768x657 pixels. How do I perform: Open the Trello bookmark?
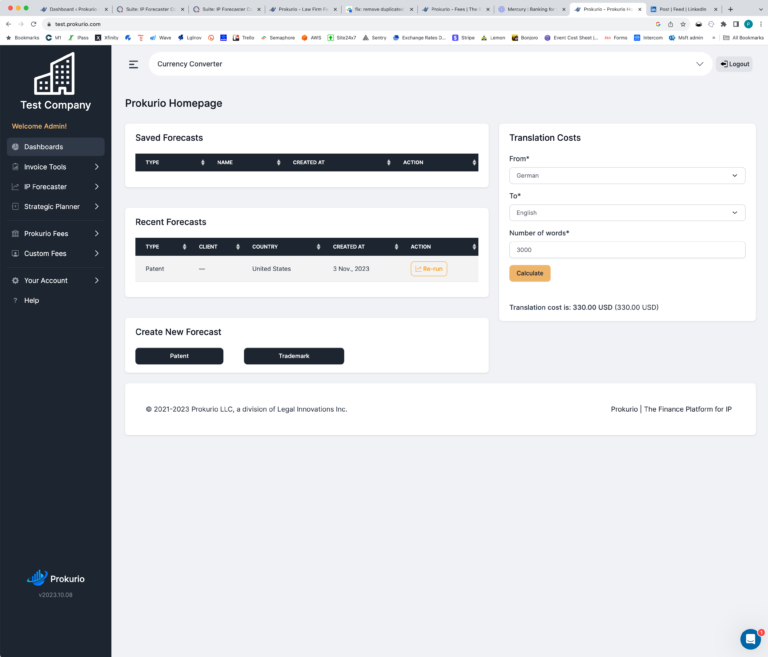pyautogui.click(x=243, y=38)
